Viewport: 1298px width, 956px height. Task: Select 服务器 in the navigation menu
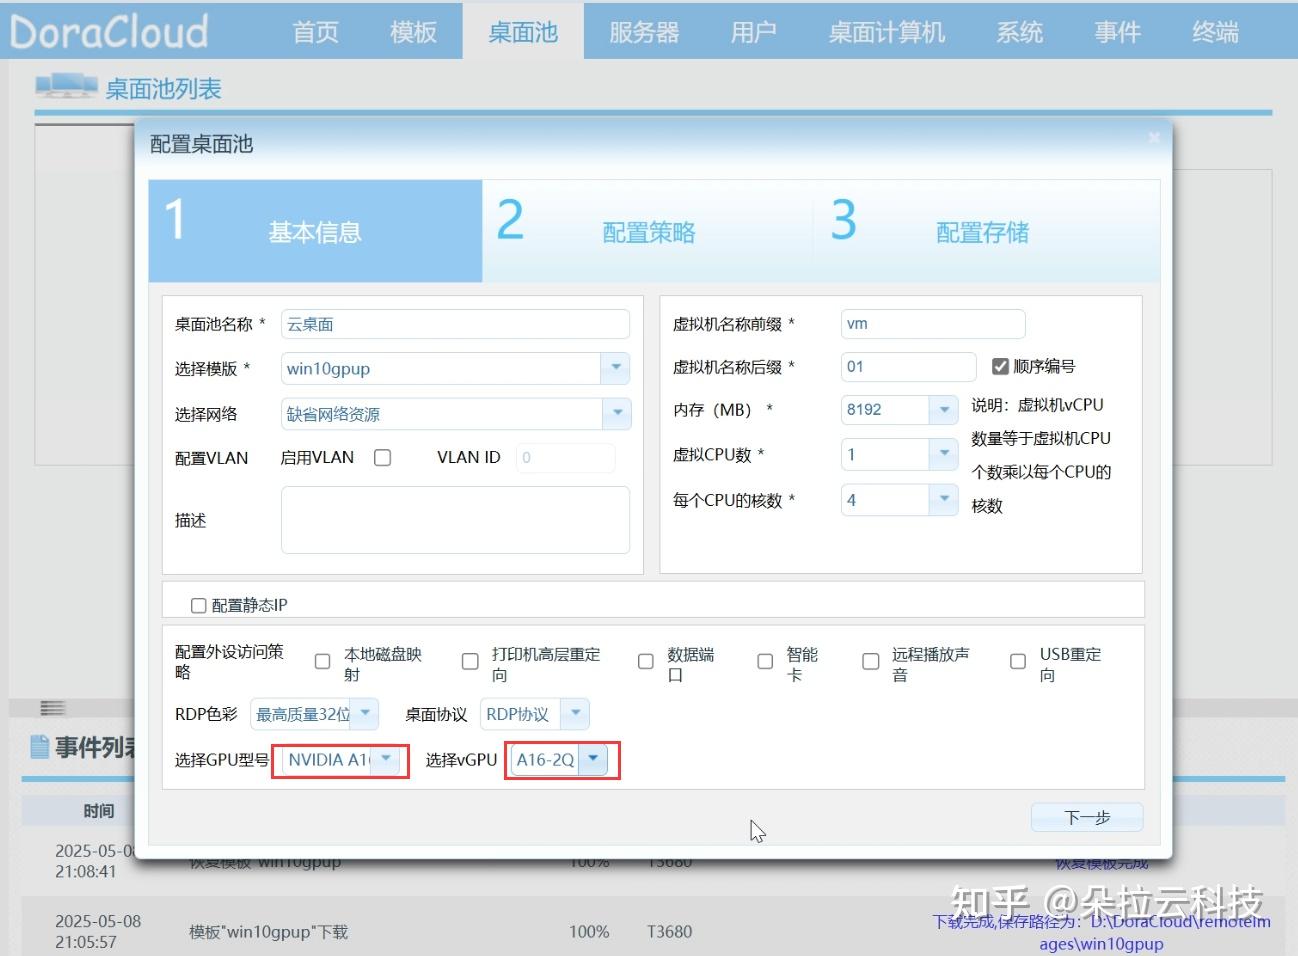pyautogui.click(x=643, y=31)
